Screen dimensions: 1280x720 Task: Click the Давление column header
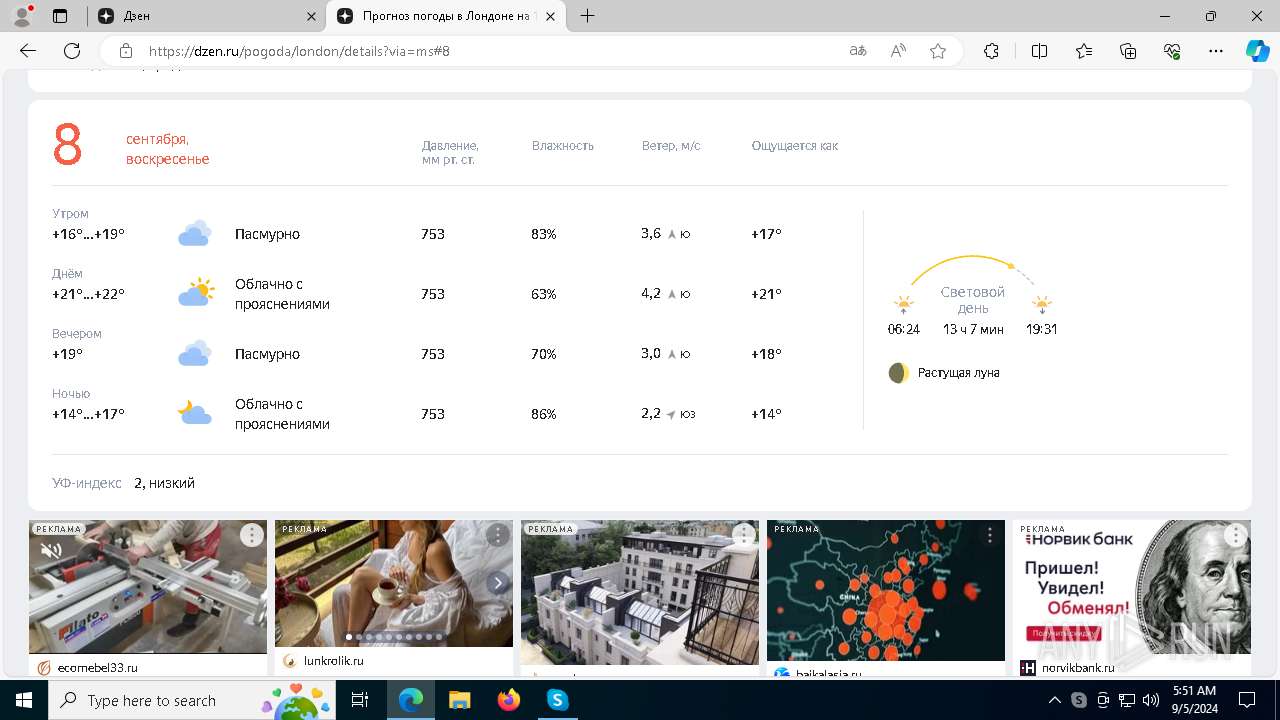pos(450,152)
